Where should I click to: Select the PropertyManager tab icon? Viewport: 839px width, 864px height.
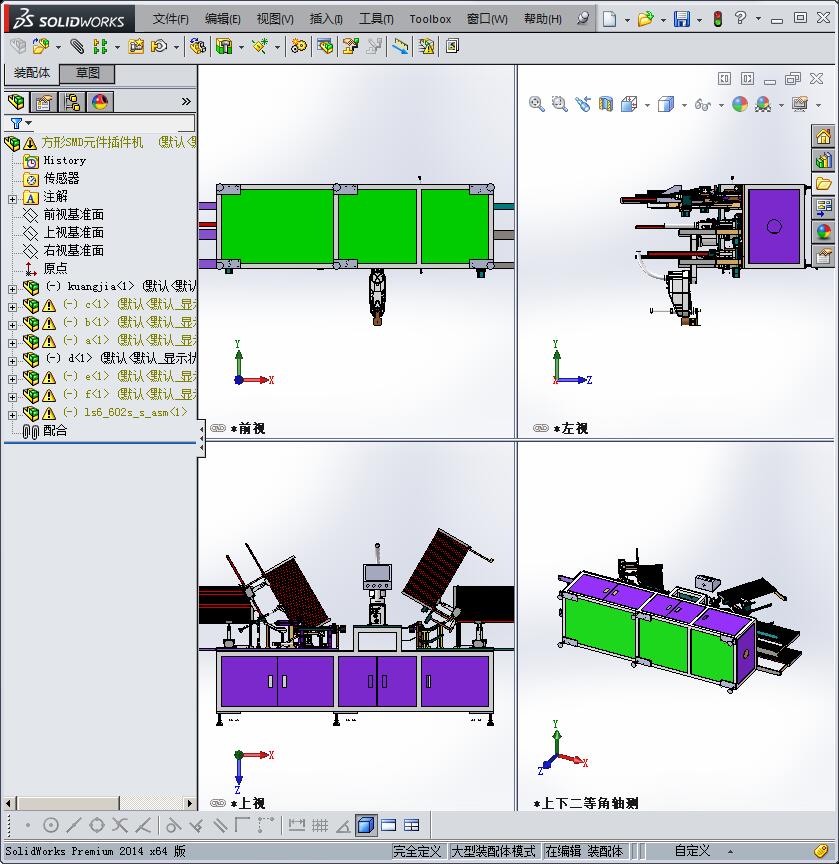point(44,102)
